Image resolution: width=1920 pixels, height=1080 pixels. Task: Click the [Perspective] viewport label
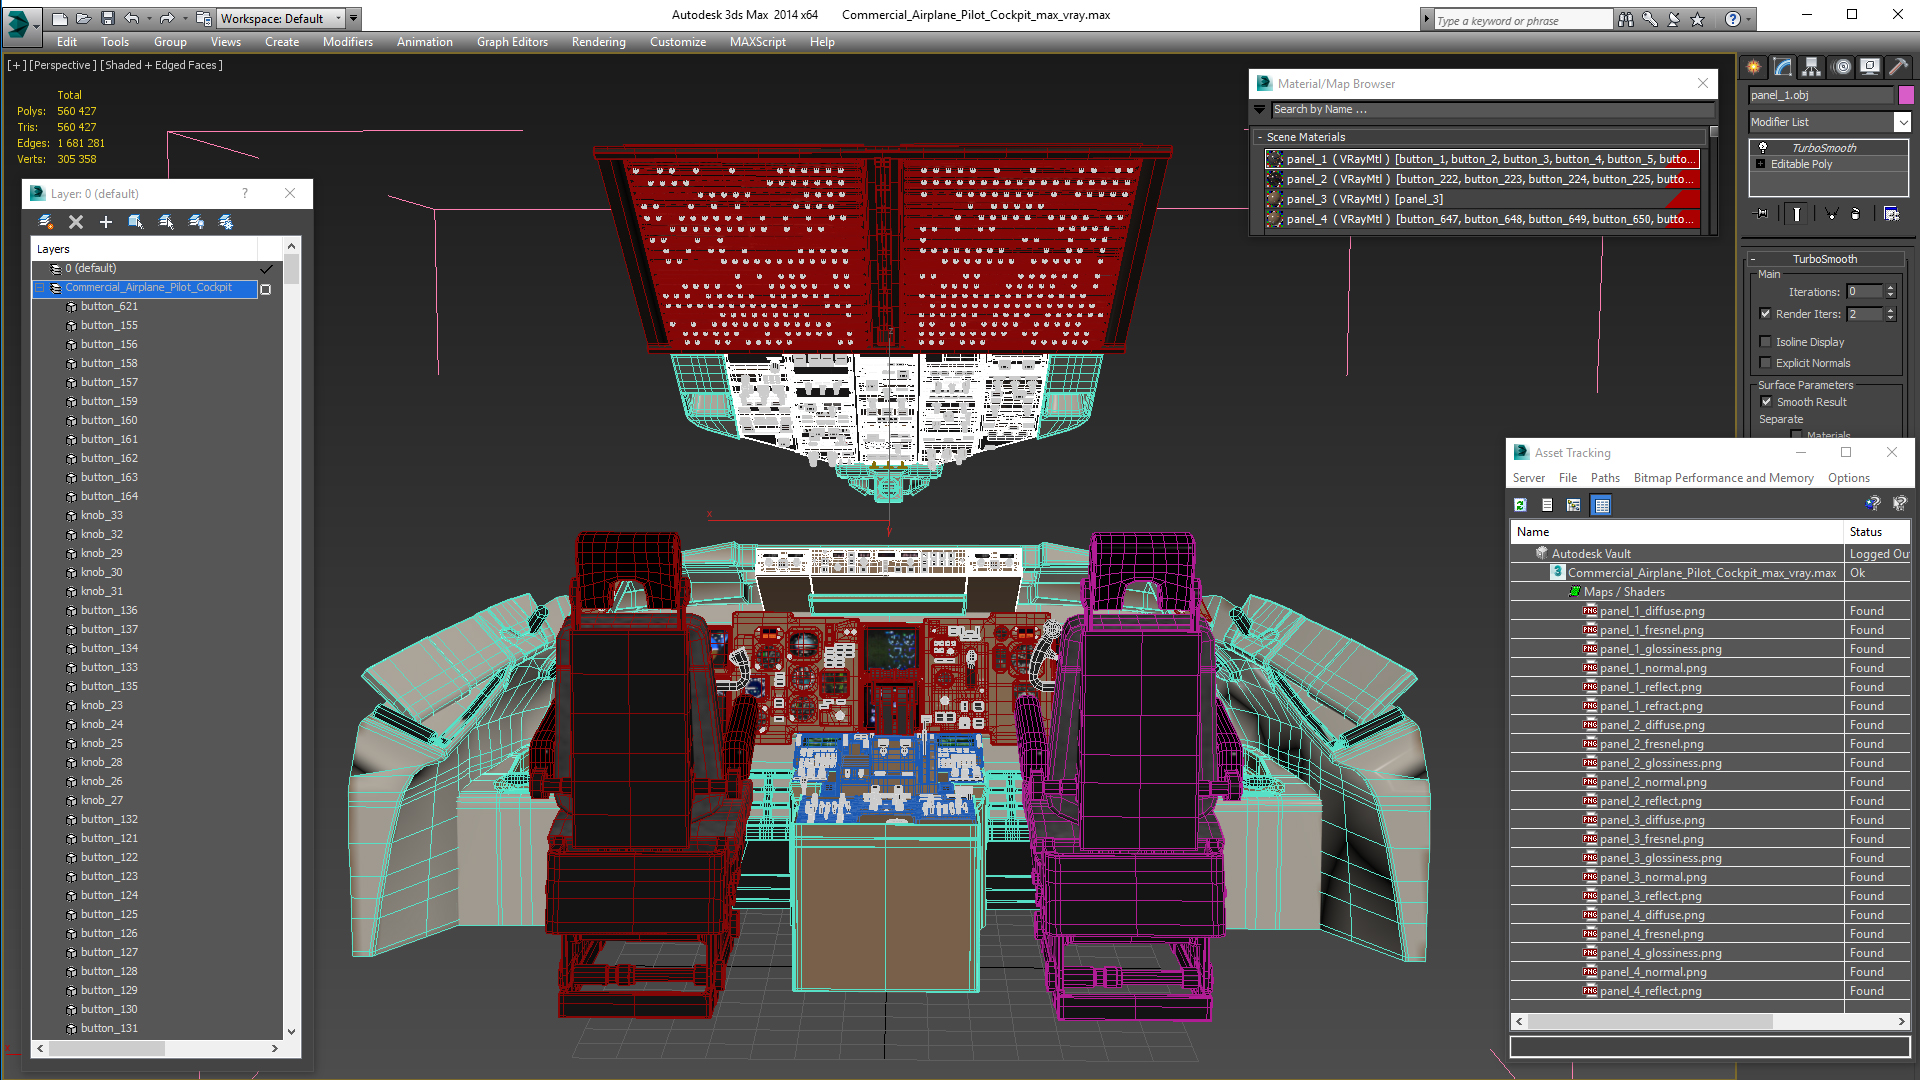(63, 65)
